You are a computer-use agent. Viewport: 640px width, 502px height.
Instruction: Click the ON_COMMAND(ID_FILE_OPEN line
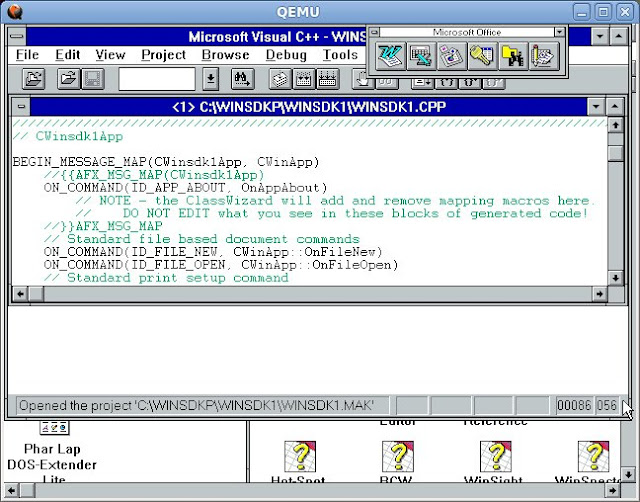[x=221, y=265]
